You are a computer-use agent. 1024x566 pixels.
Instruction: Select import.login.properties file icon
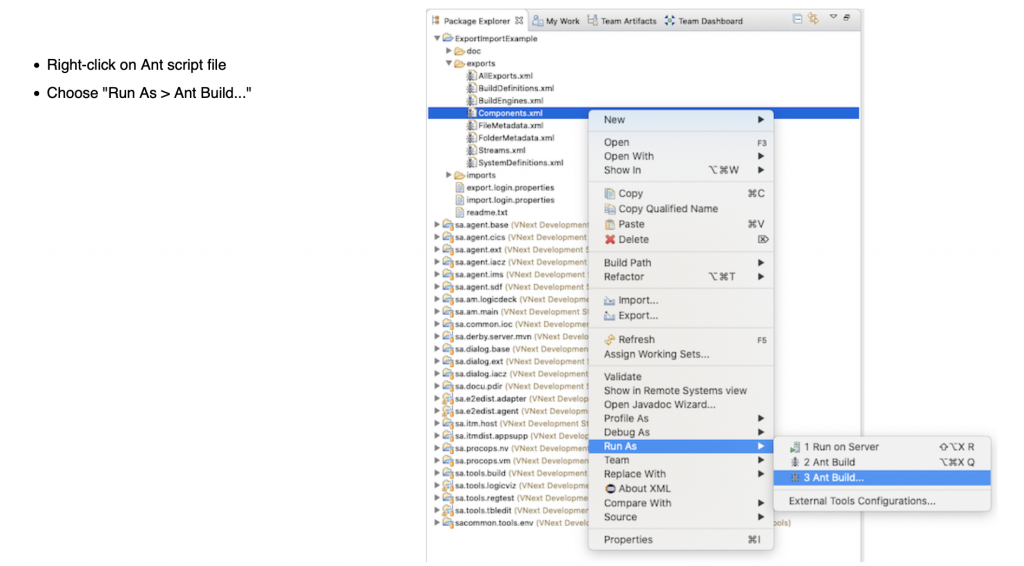point(460,200)
